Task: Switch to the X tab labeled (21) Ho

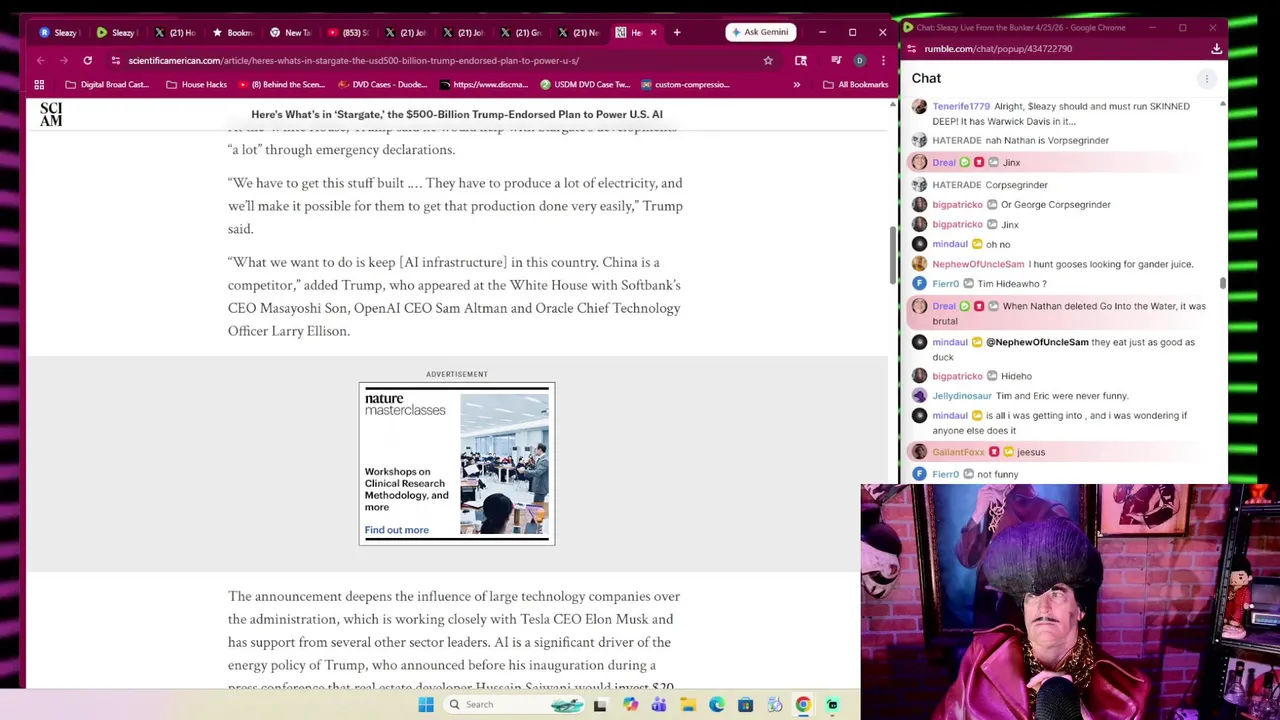Action: [x=175, y=32]
